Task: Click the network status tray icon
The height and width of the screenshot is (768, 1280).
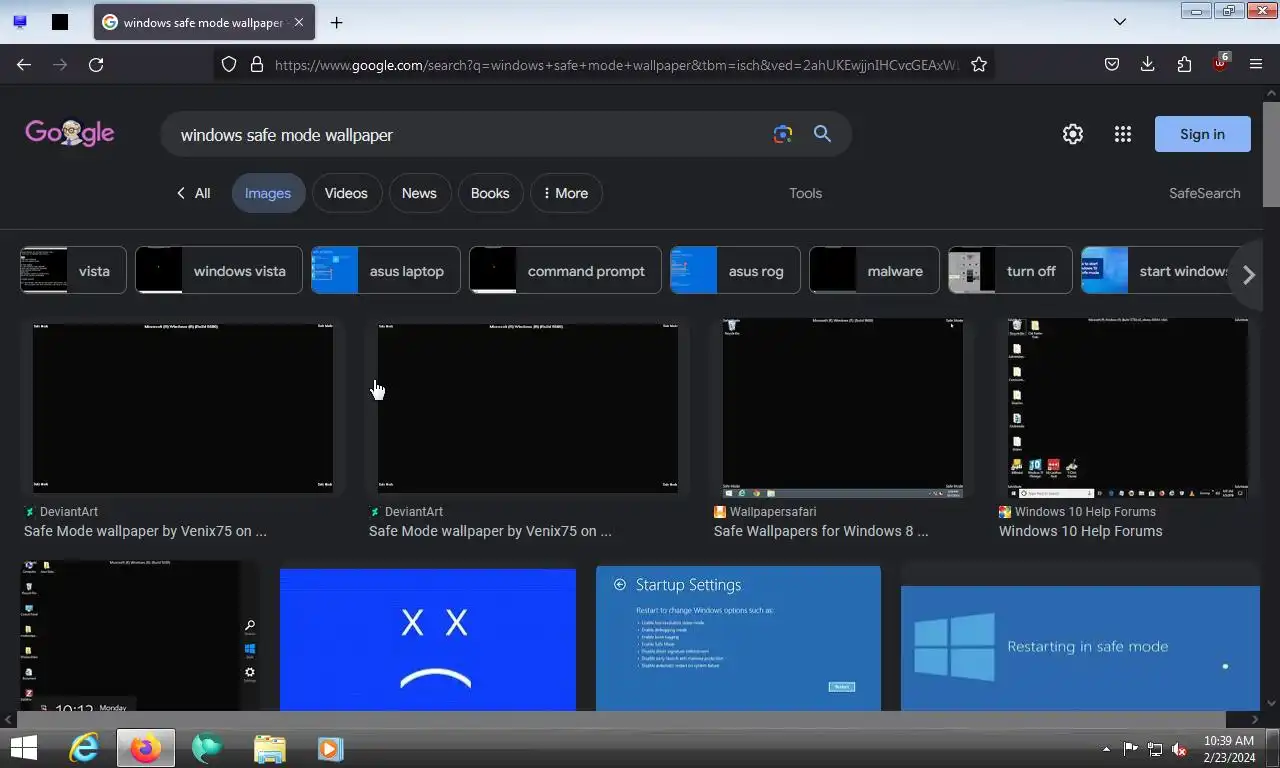Action: [x=1155, y=749]
